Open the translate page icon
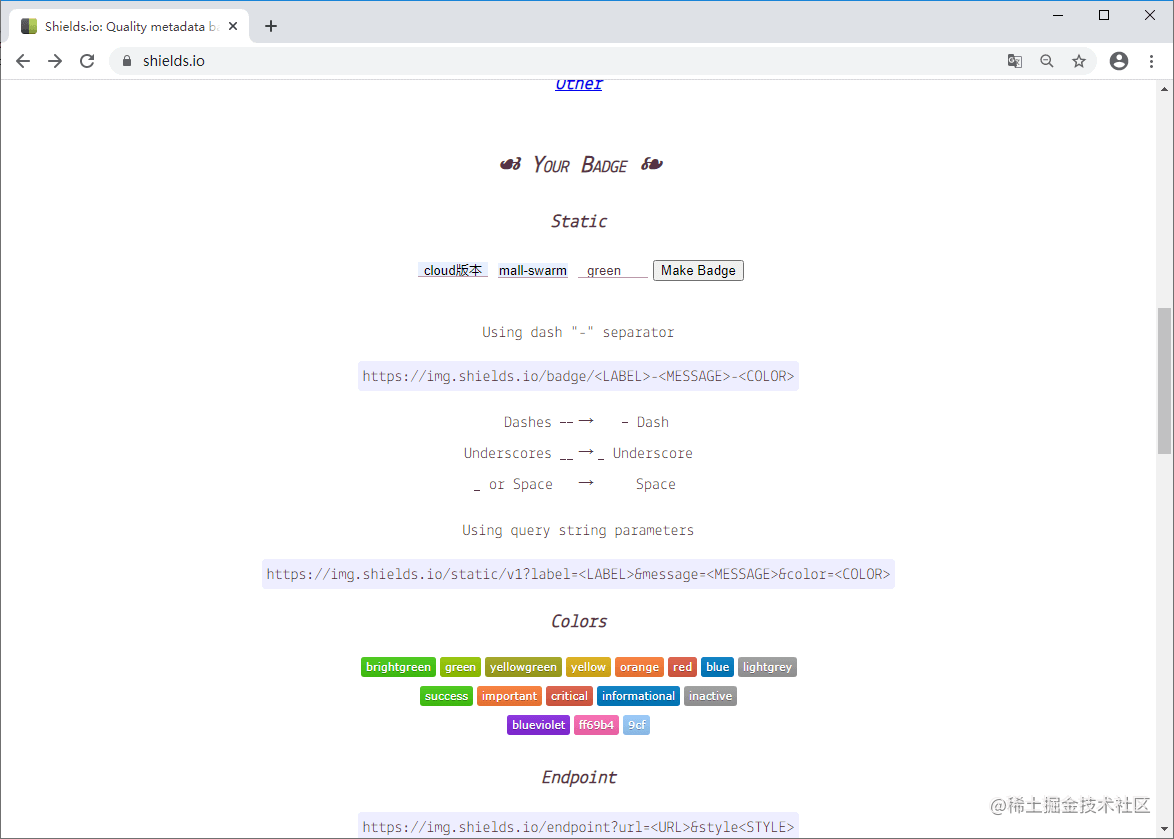The height and width of the screenshot is (839, 1174). click(x=1015, y=61)
